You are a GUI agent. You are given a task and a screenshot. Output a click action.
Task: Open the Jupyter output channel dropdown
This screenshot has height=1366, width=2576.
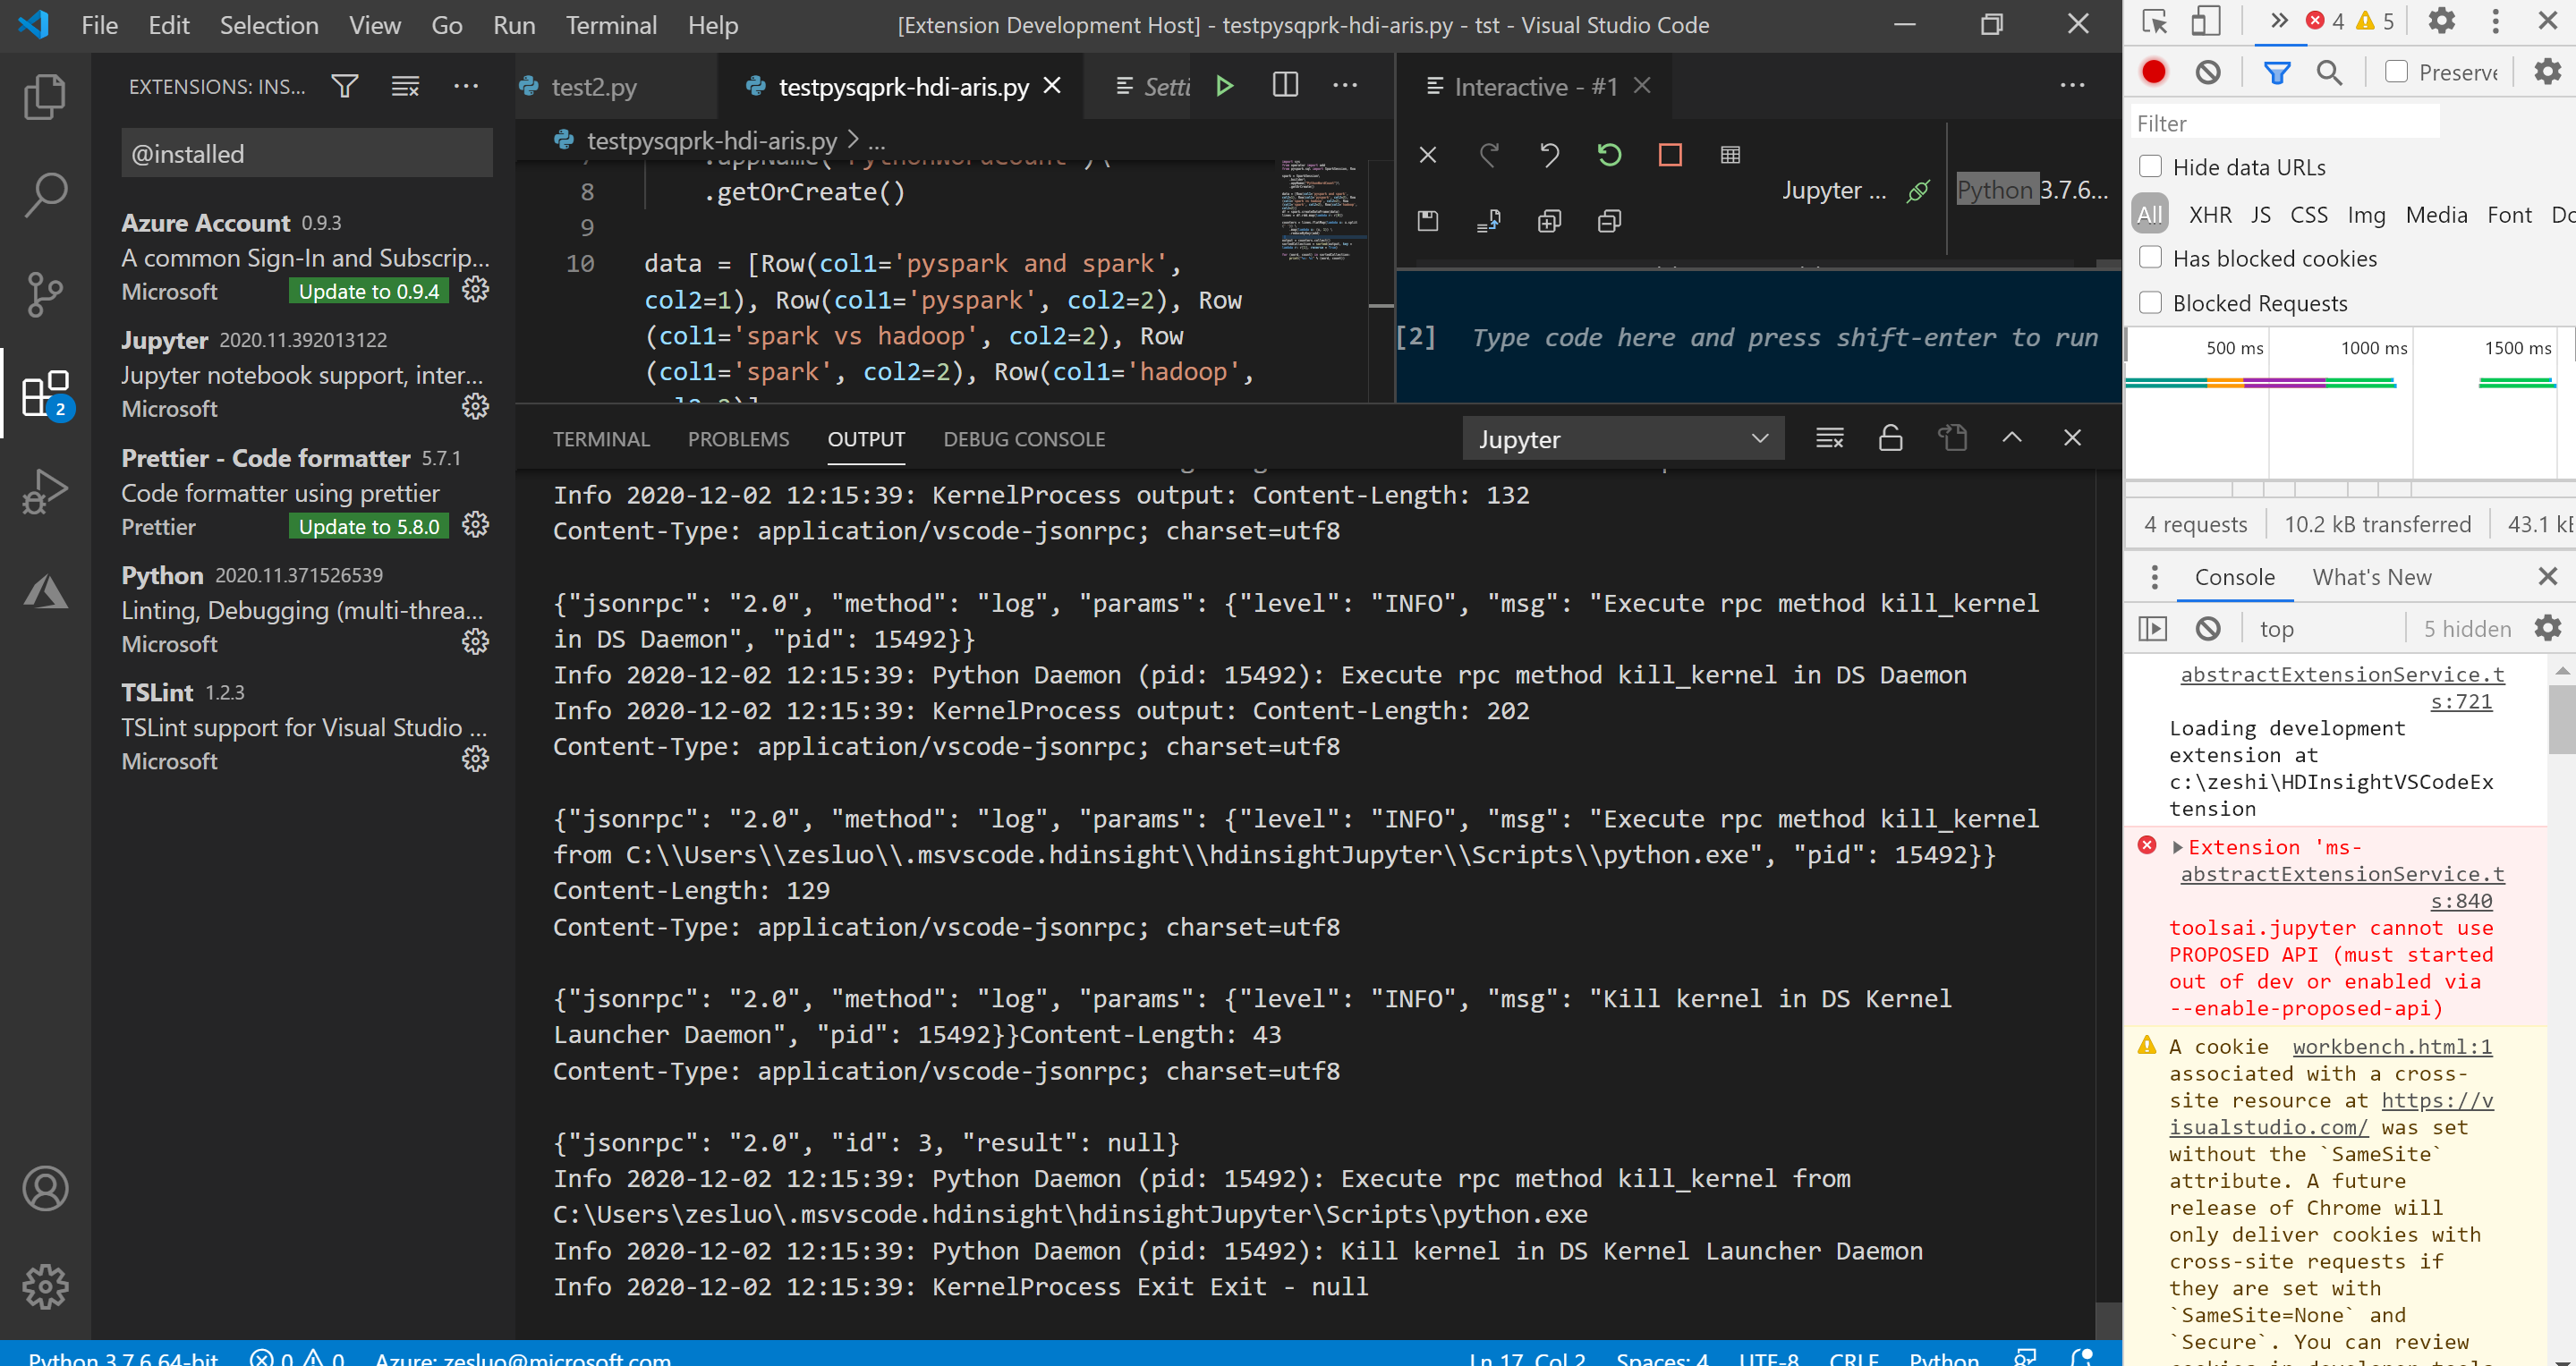1622,438
